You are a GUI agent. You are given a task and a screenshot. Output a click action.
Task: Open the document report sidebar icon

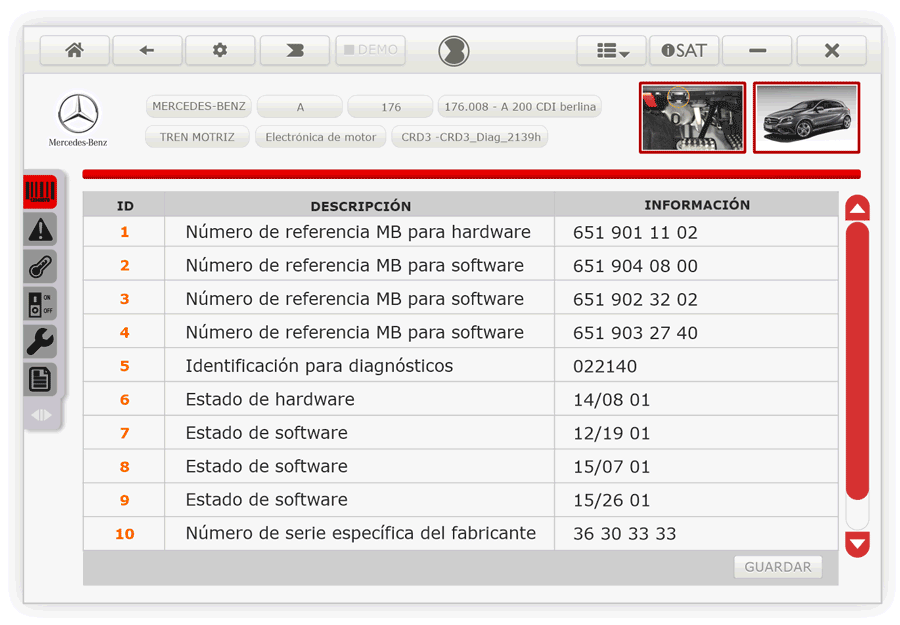click(x=40, y=379)
